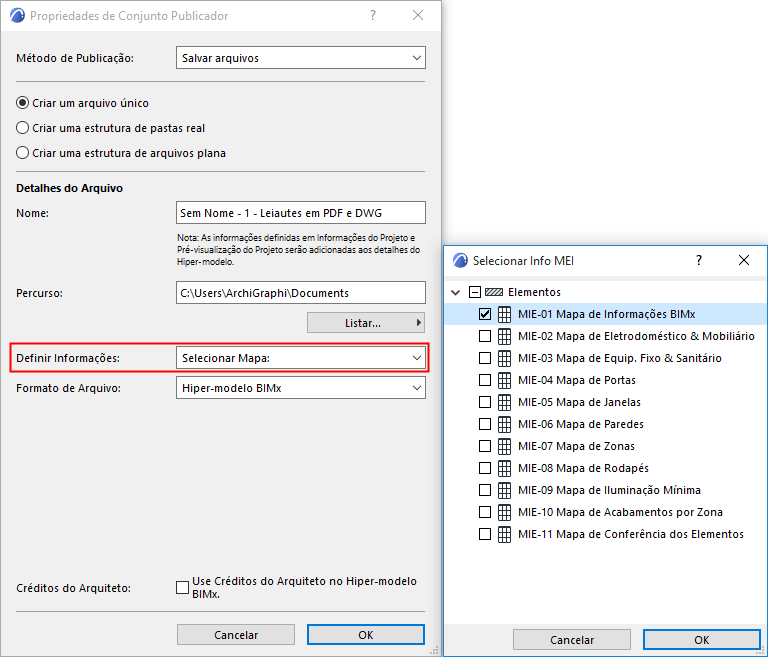Click Archicad logo in Propriedades de Conjunto Publicador

pos(17,16)
